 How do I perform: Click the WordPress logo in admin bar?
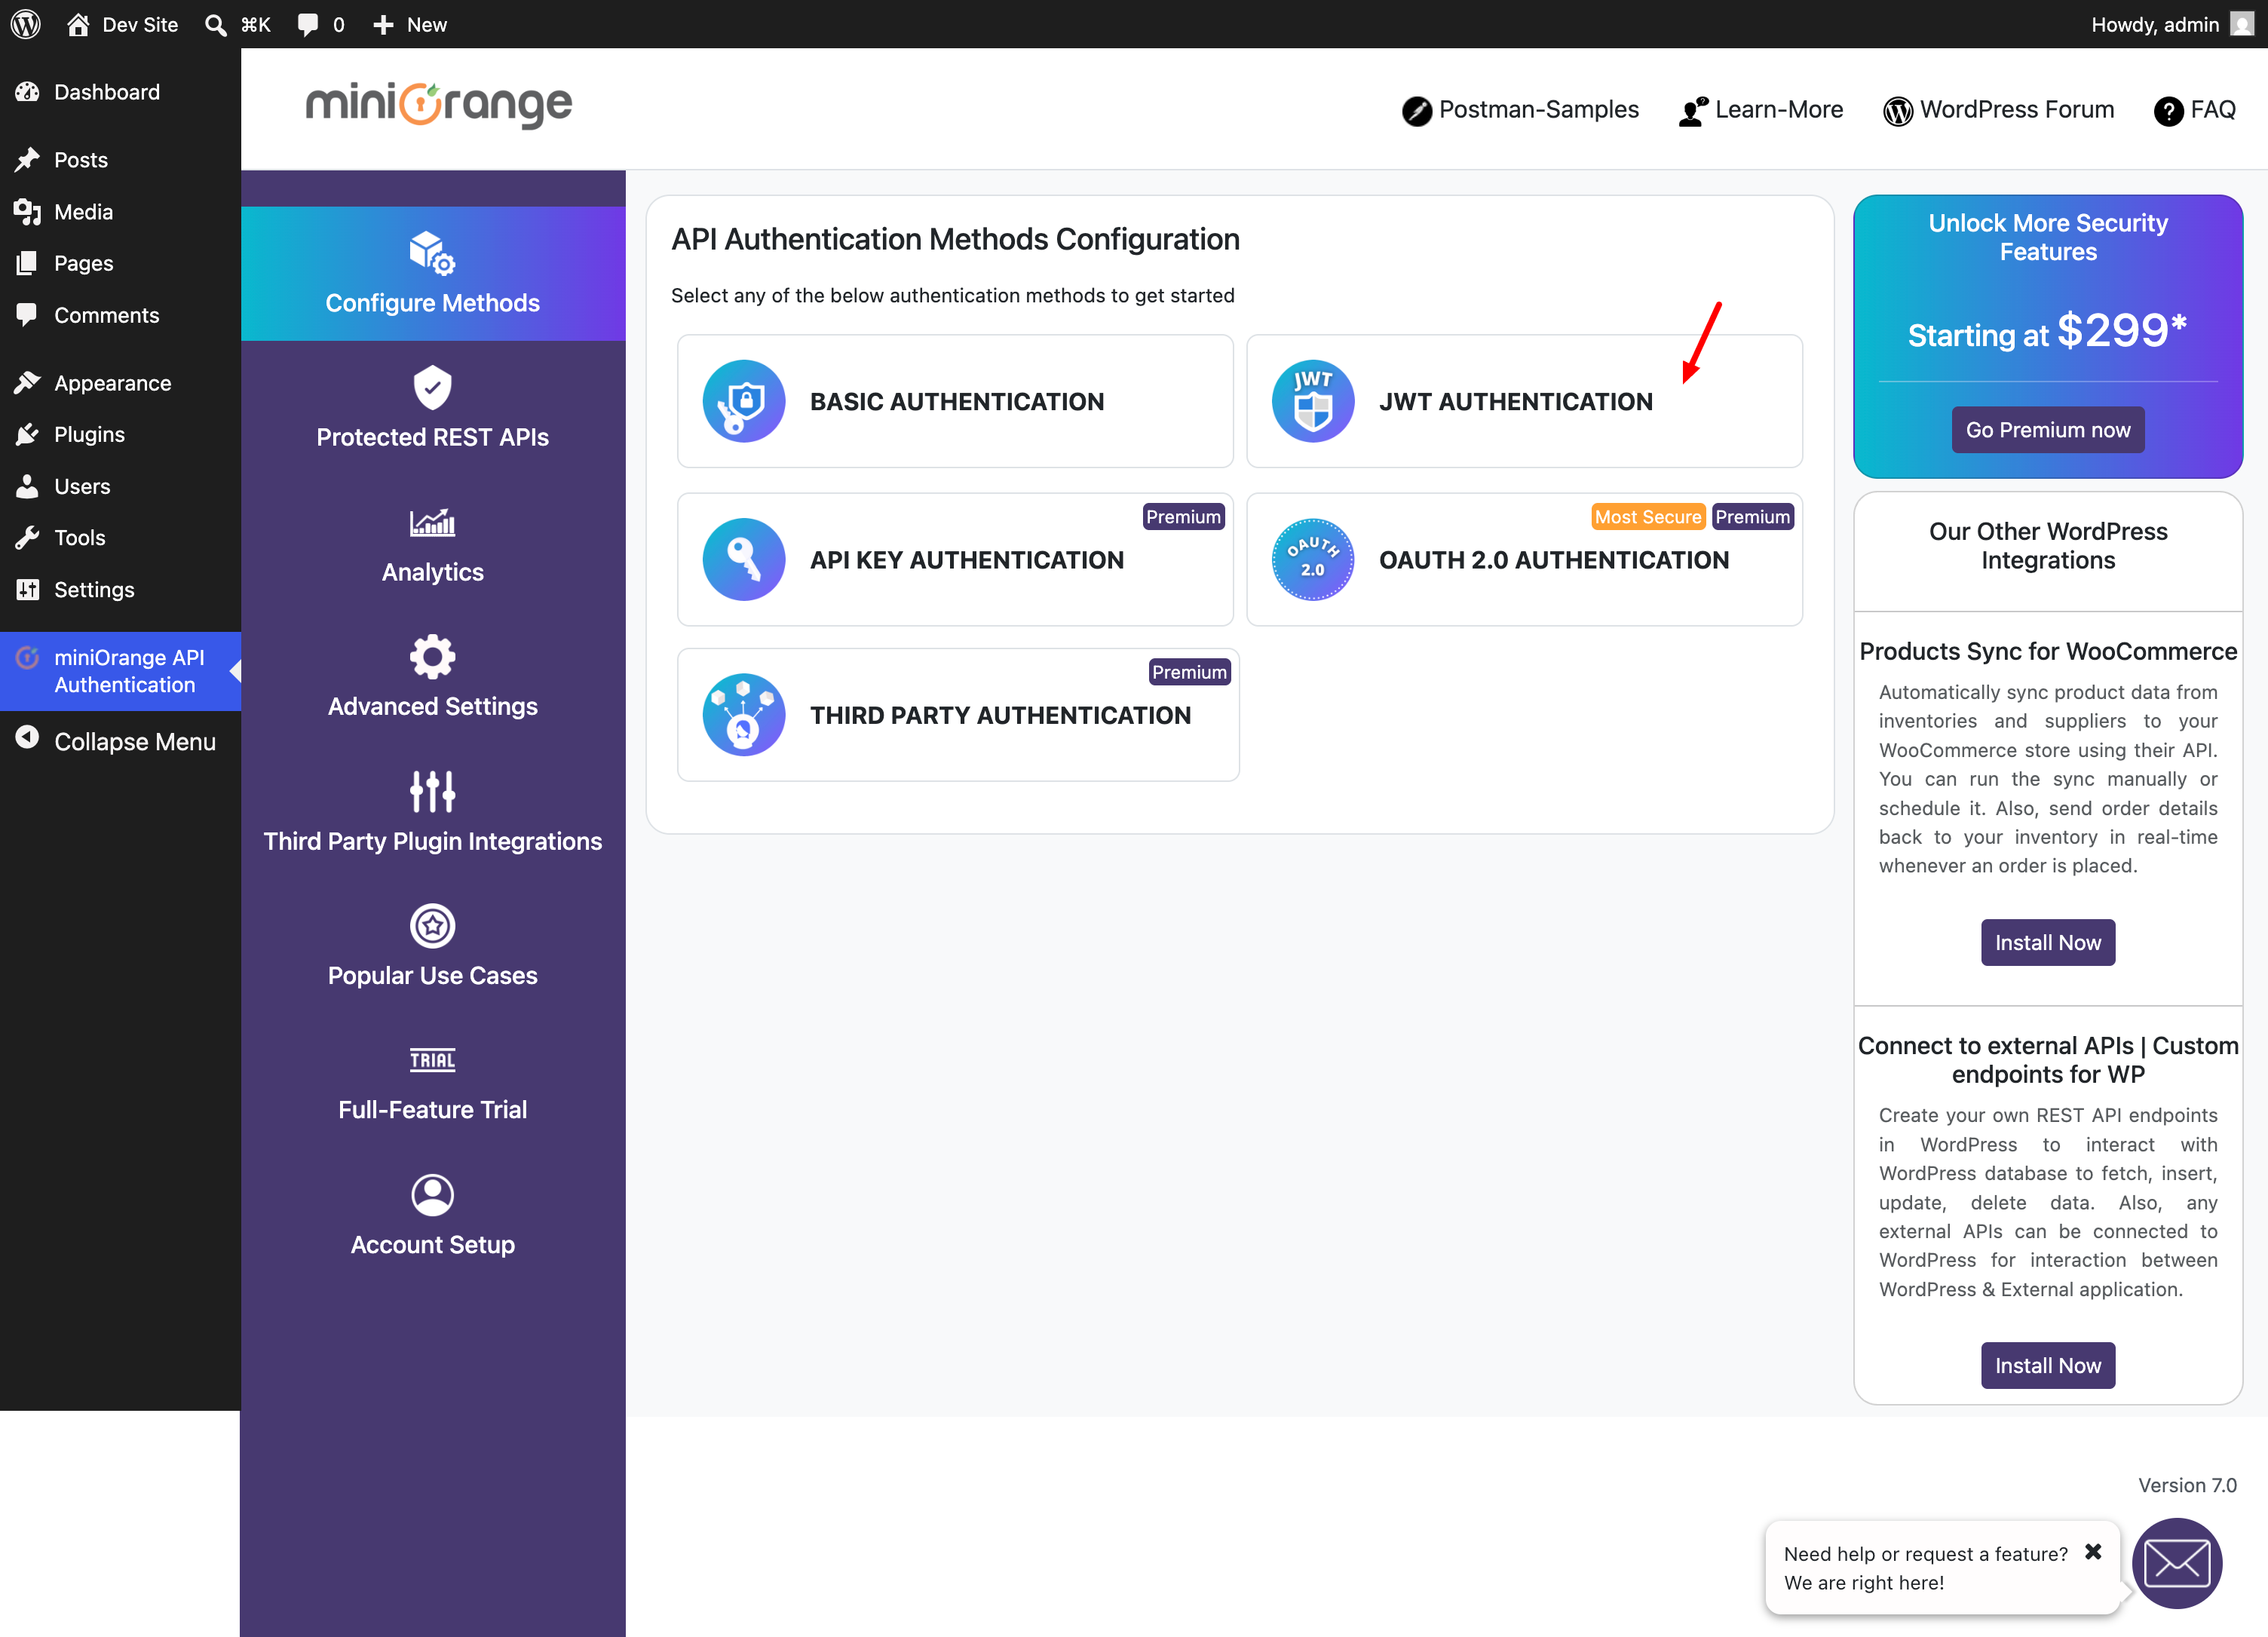tap(25, 24)
